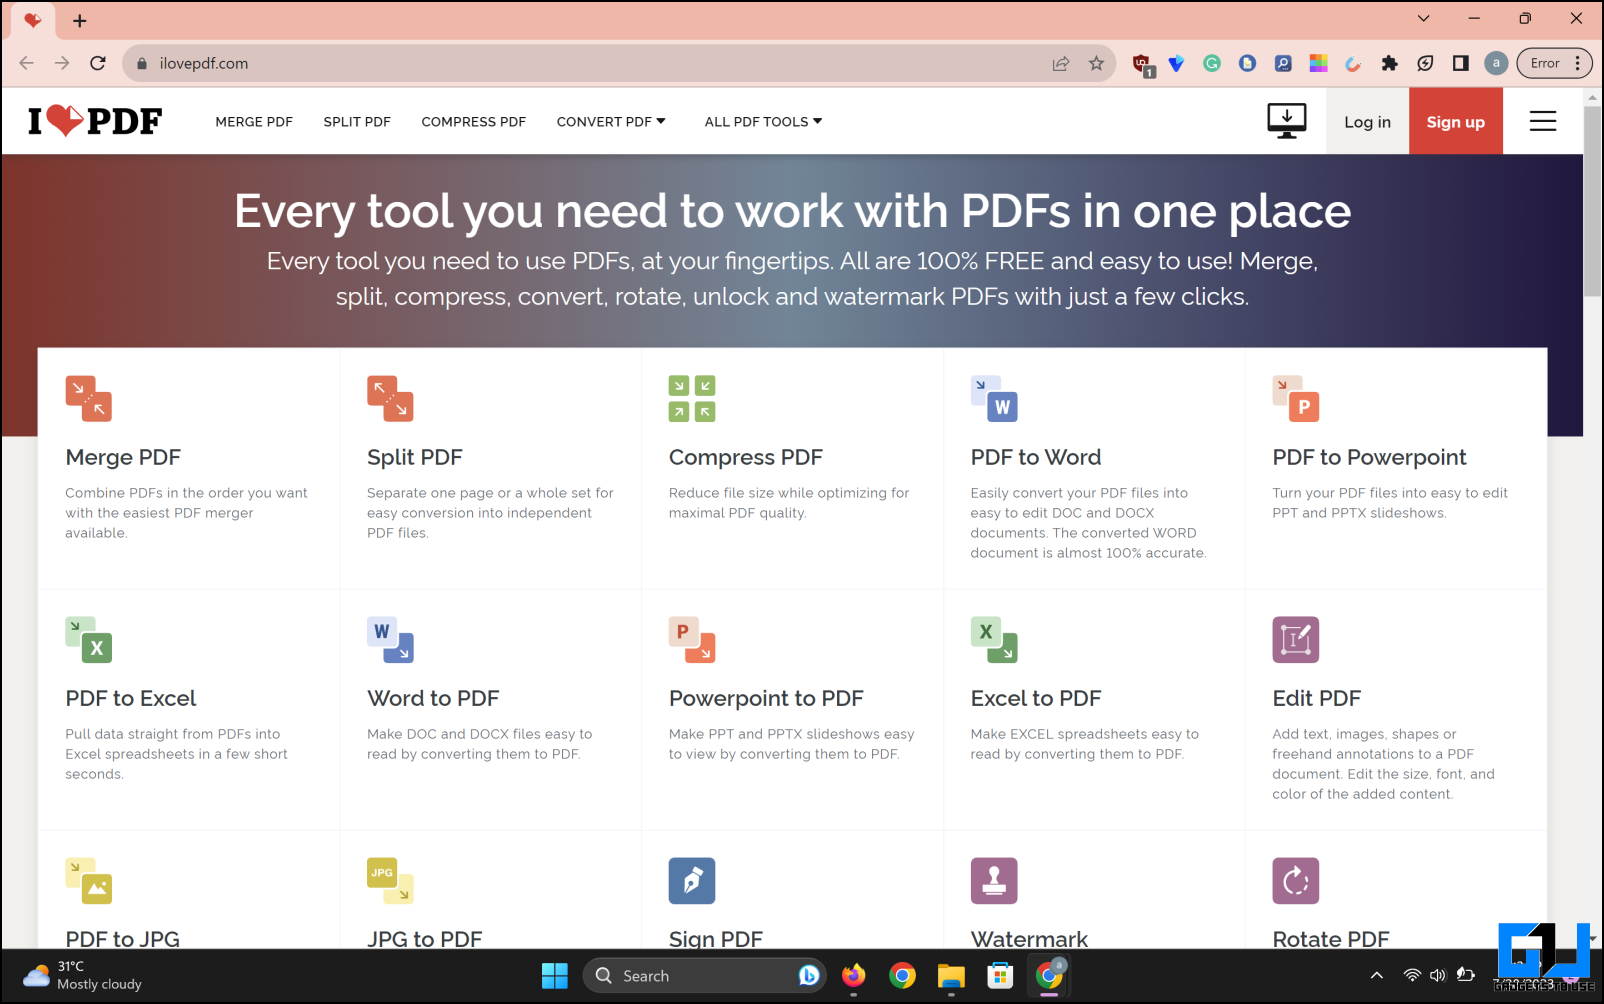Go to COMPRESS PDF in the navbar
This screenshot has height=1004, width=1604.
pos(474,121)
